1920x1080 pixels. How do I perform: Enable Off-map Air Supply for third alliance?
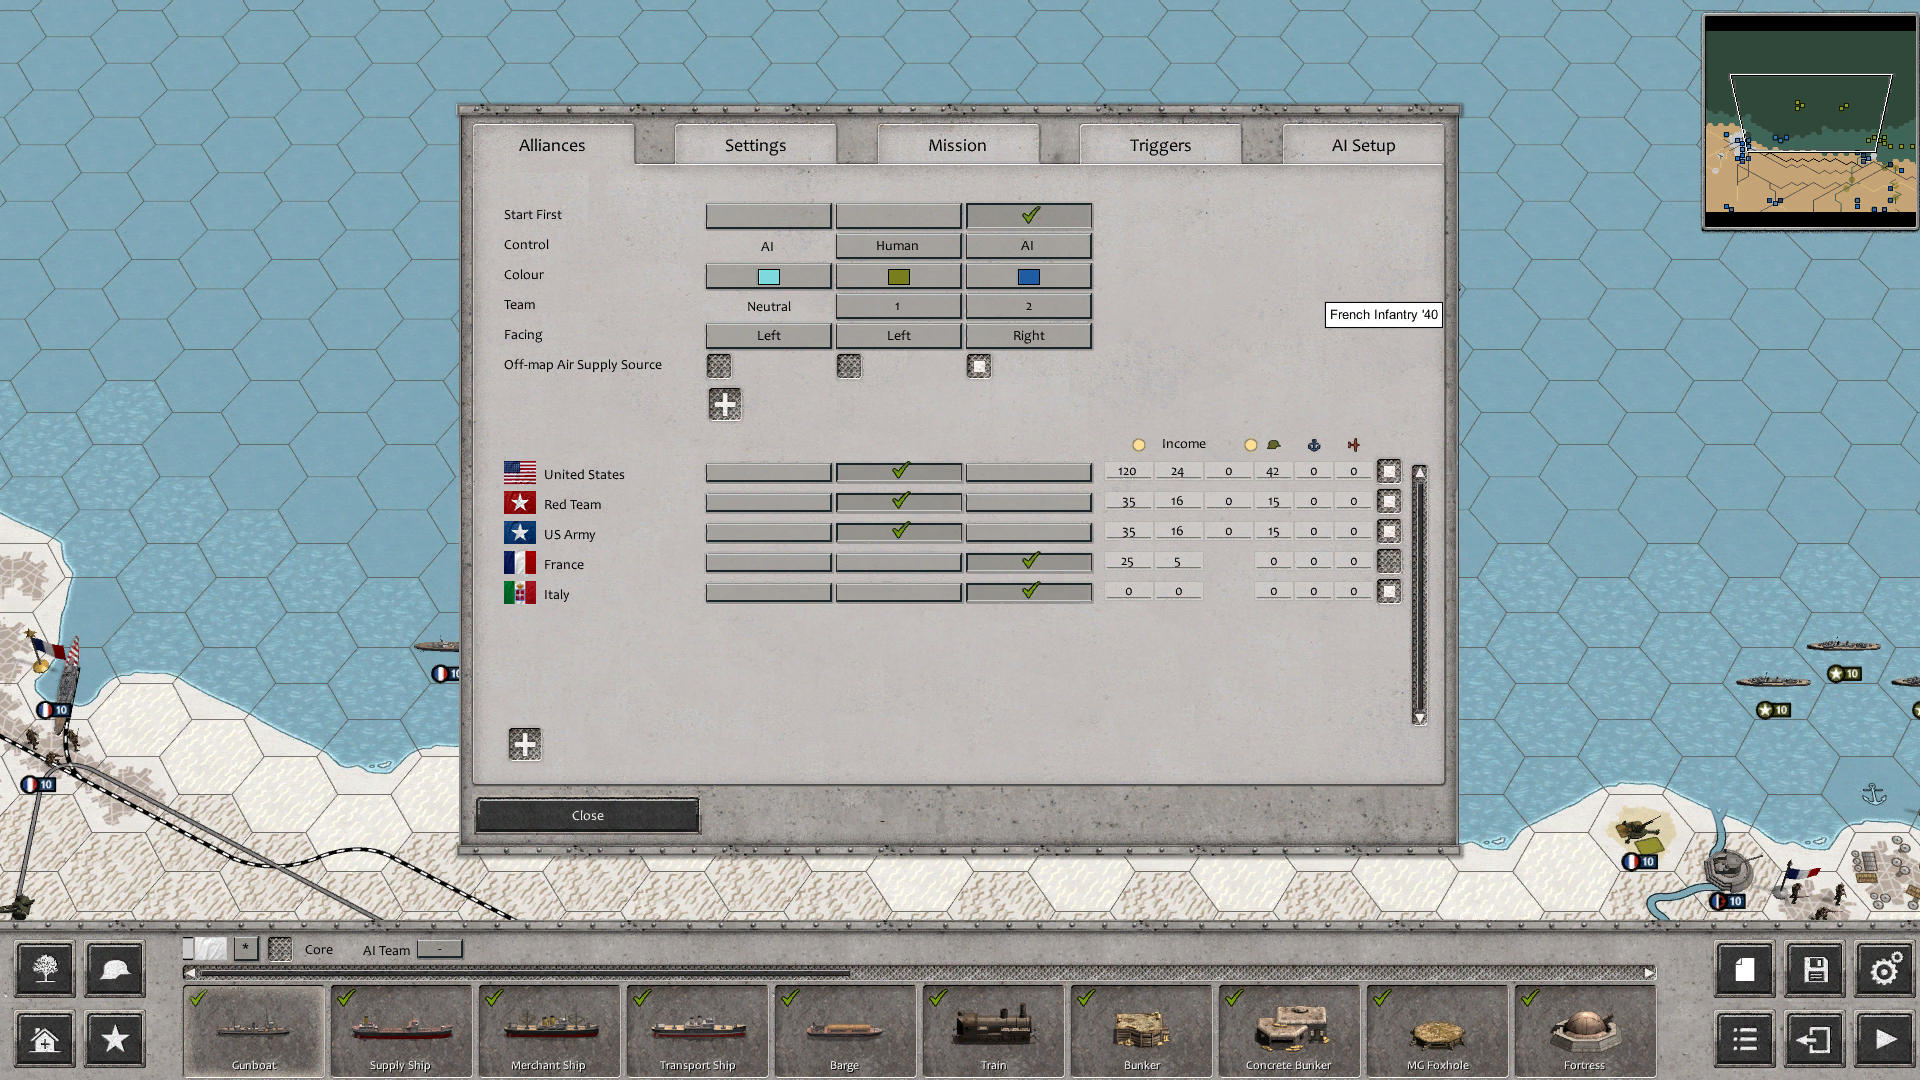coord(978,366)
